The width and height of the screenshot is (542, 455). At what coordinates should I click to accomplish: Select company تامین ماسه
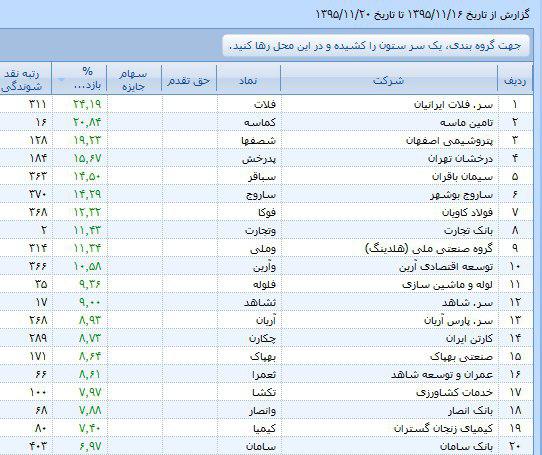(466, 122)
